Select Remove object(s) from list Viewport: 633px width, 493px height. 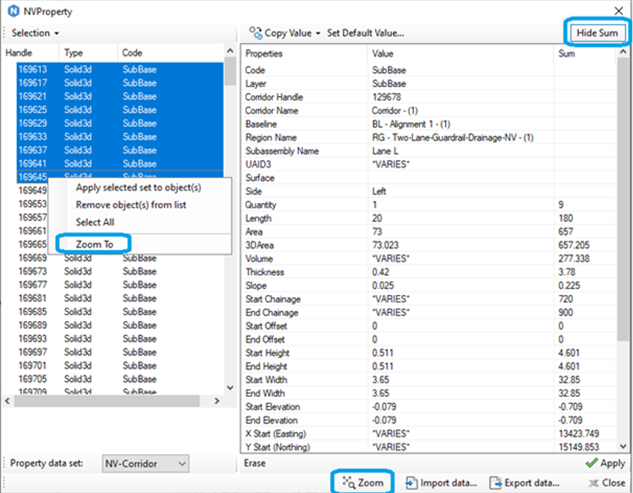pos(131,205)
